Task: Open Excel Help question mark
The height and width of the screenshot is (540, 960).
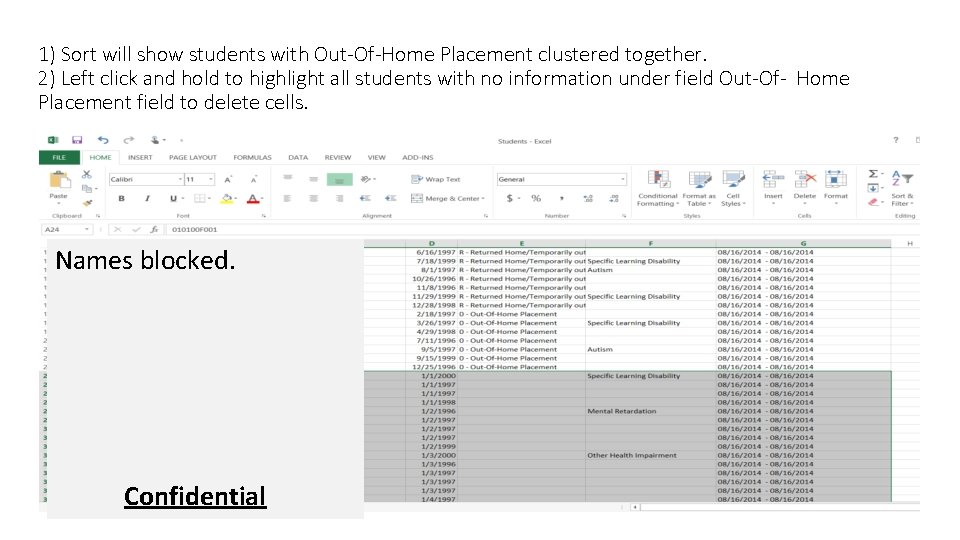Action: tap(896, 140)
